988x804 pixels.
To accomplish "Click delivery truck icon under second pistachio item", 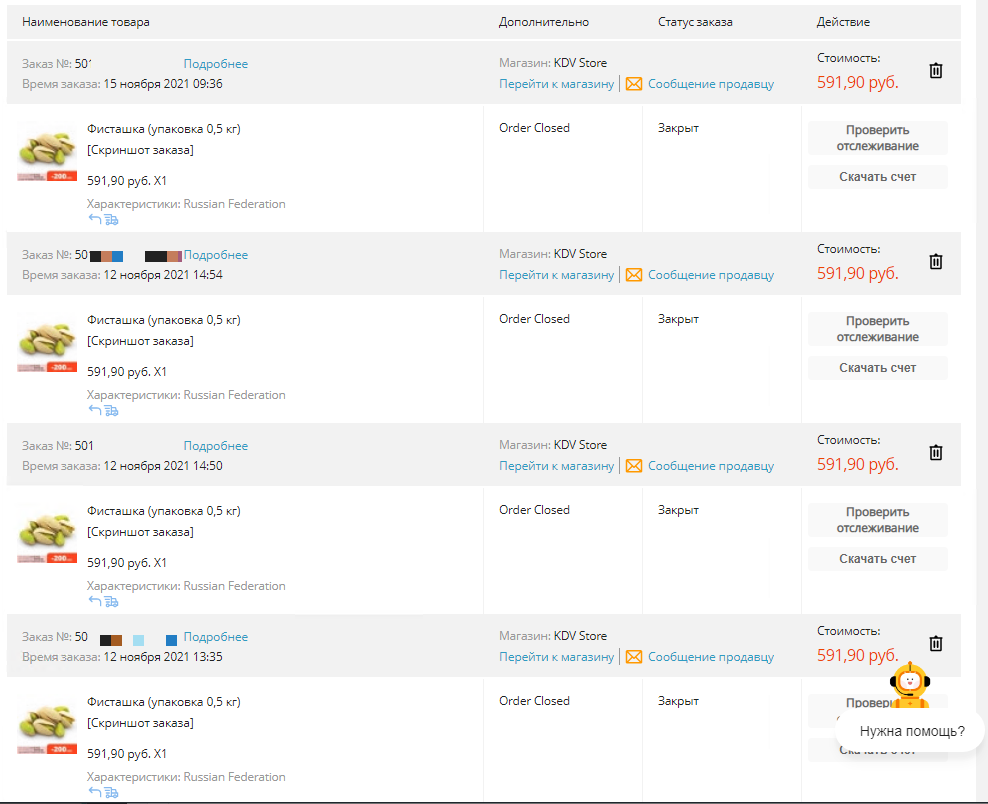I will [x=112, y=410].
